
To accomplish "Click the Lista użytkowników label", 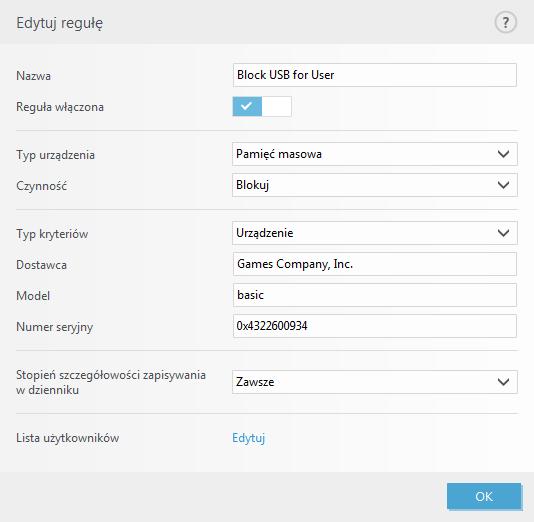I will [67, 438].
